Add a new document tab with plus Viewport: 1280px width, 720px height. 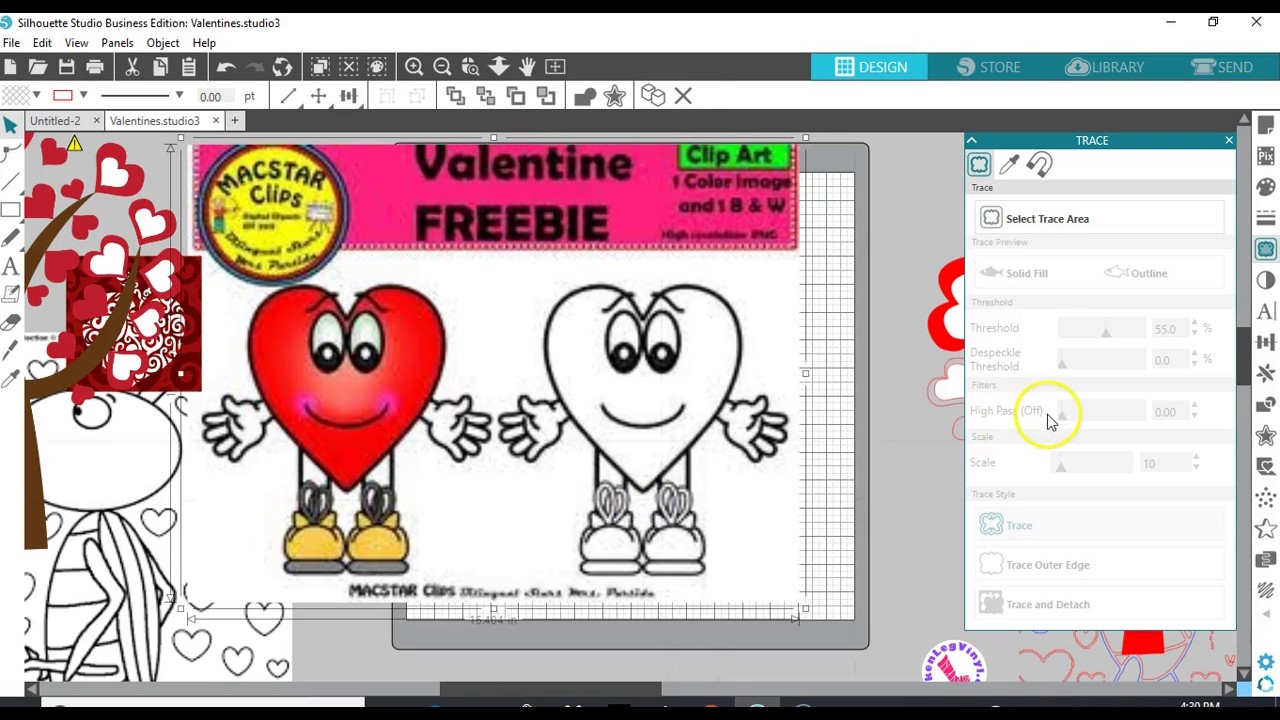pyautogui.click(x=235, y=121)
